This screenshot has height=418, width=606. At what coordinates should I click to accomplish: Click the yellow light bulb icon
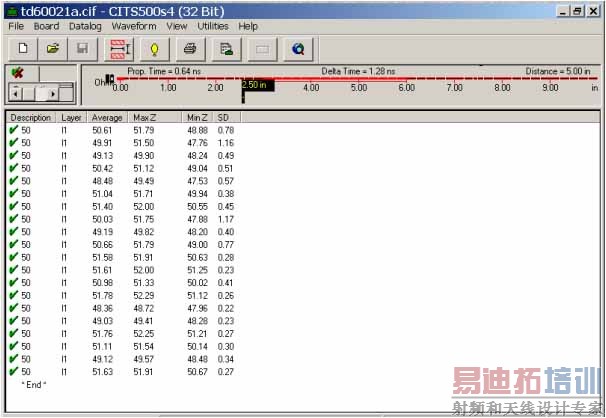155,49
